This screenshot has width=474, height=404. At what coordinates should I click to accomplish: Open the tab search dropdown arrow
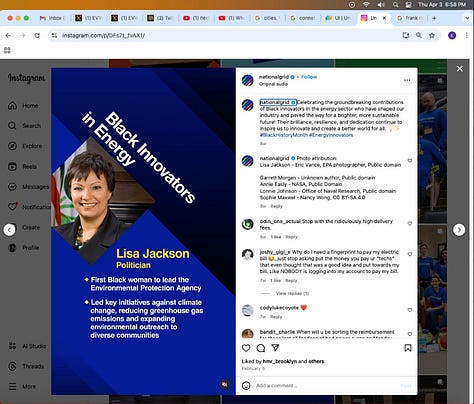coord(467,18)
